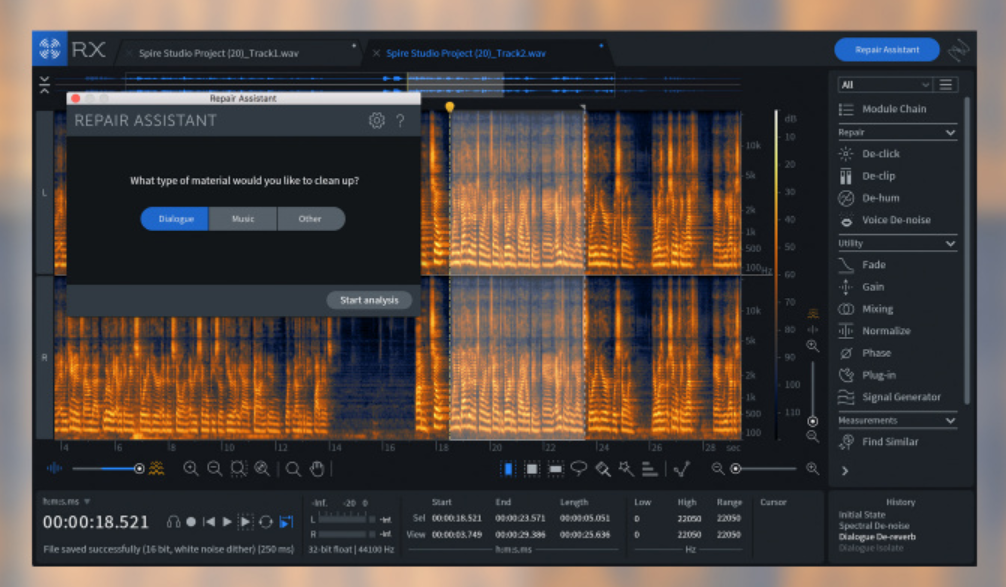This screenshot has height=587, width=1006.
Task: Select Spectral De-noise in History
Action: click(874, 526)
